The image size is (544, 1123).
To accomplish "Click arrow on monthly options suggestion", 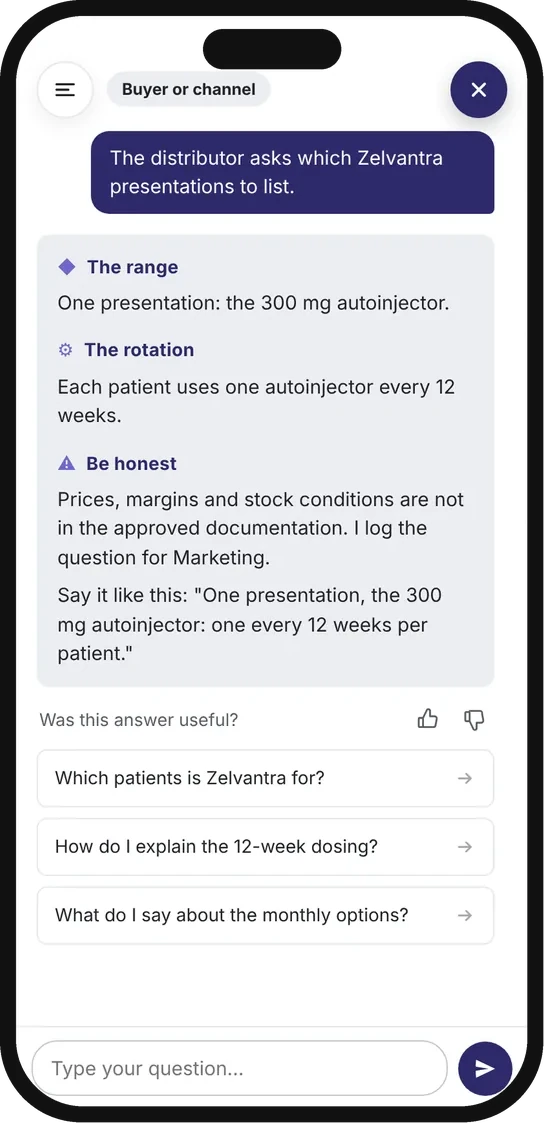I will click(465, 915).
